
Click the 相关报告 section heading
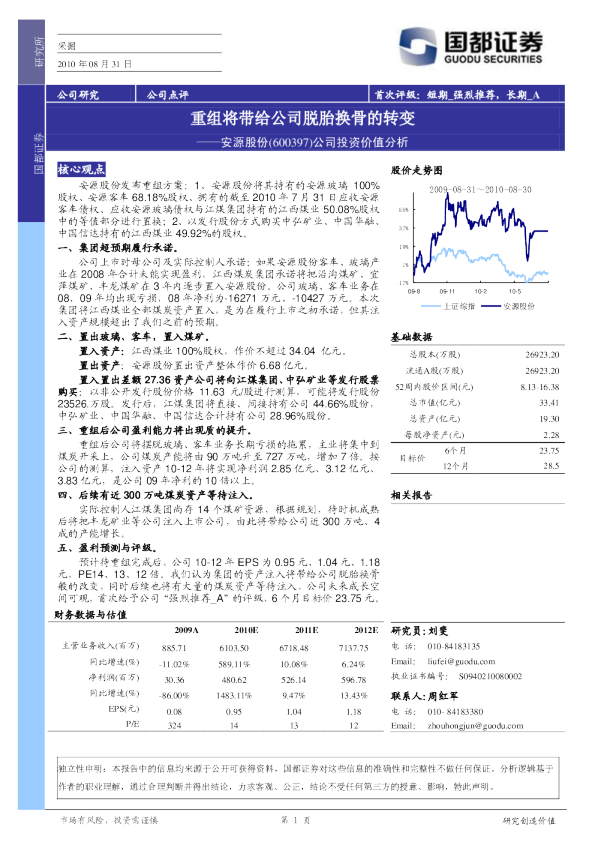coord(411,495)
